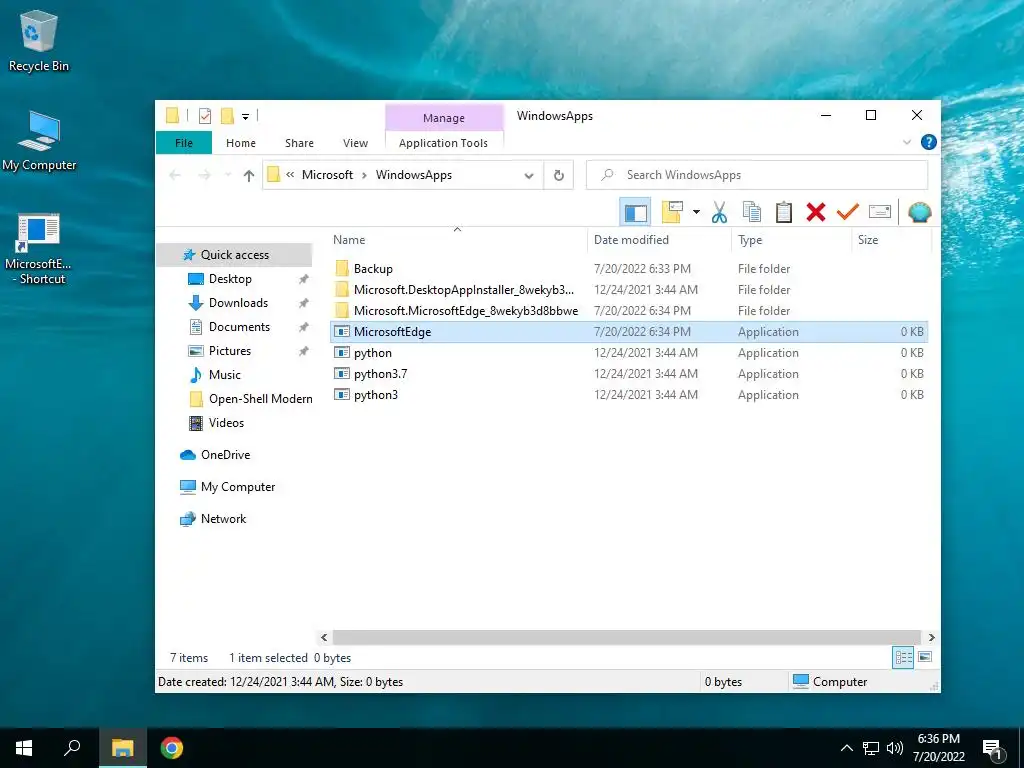Screen dimensions: 1024x768
Task: Select Network in navigation pane
Action: [x=223, y=519]
